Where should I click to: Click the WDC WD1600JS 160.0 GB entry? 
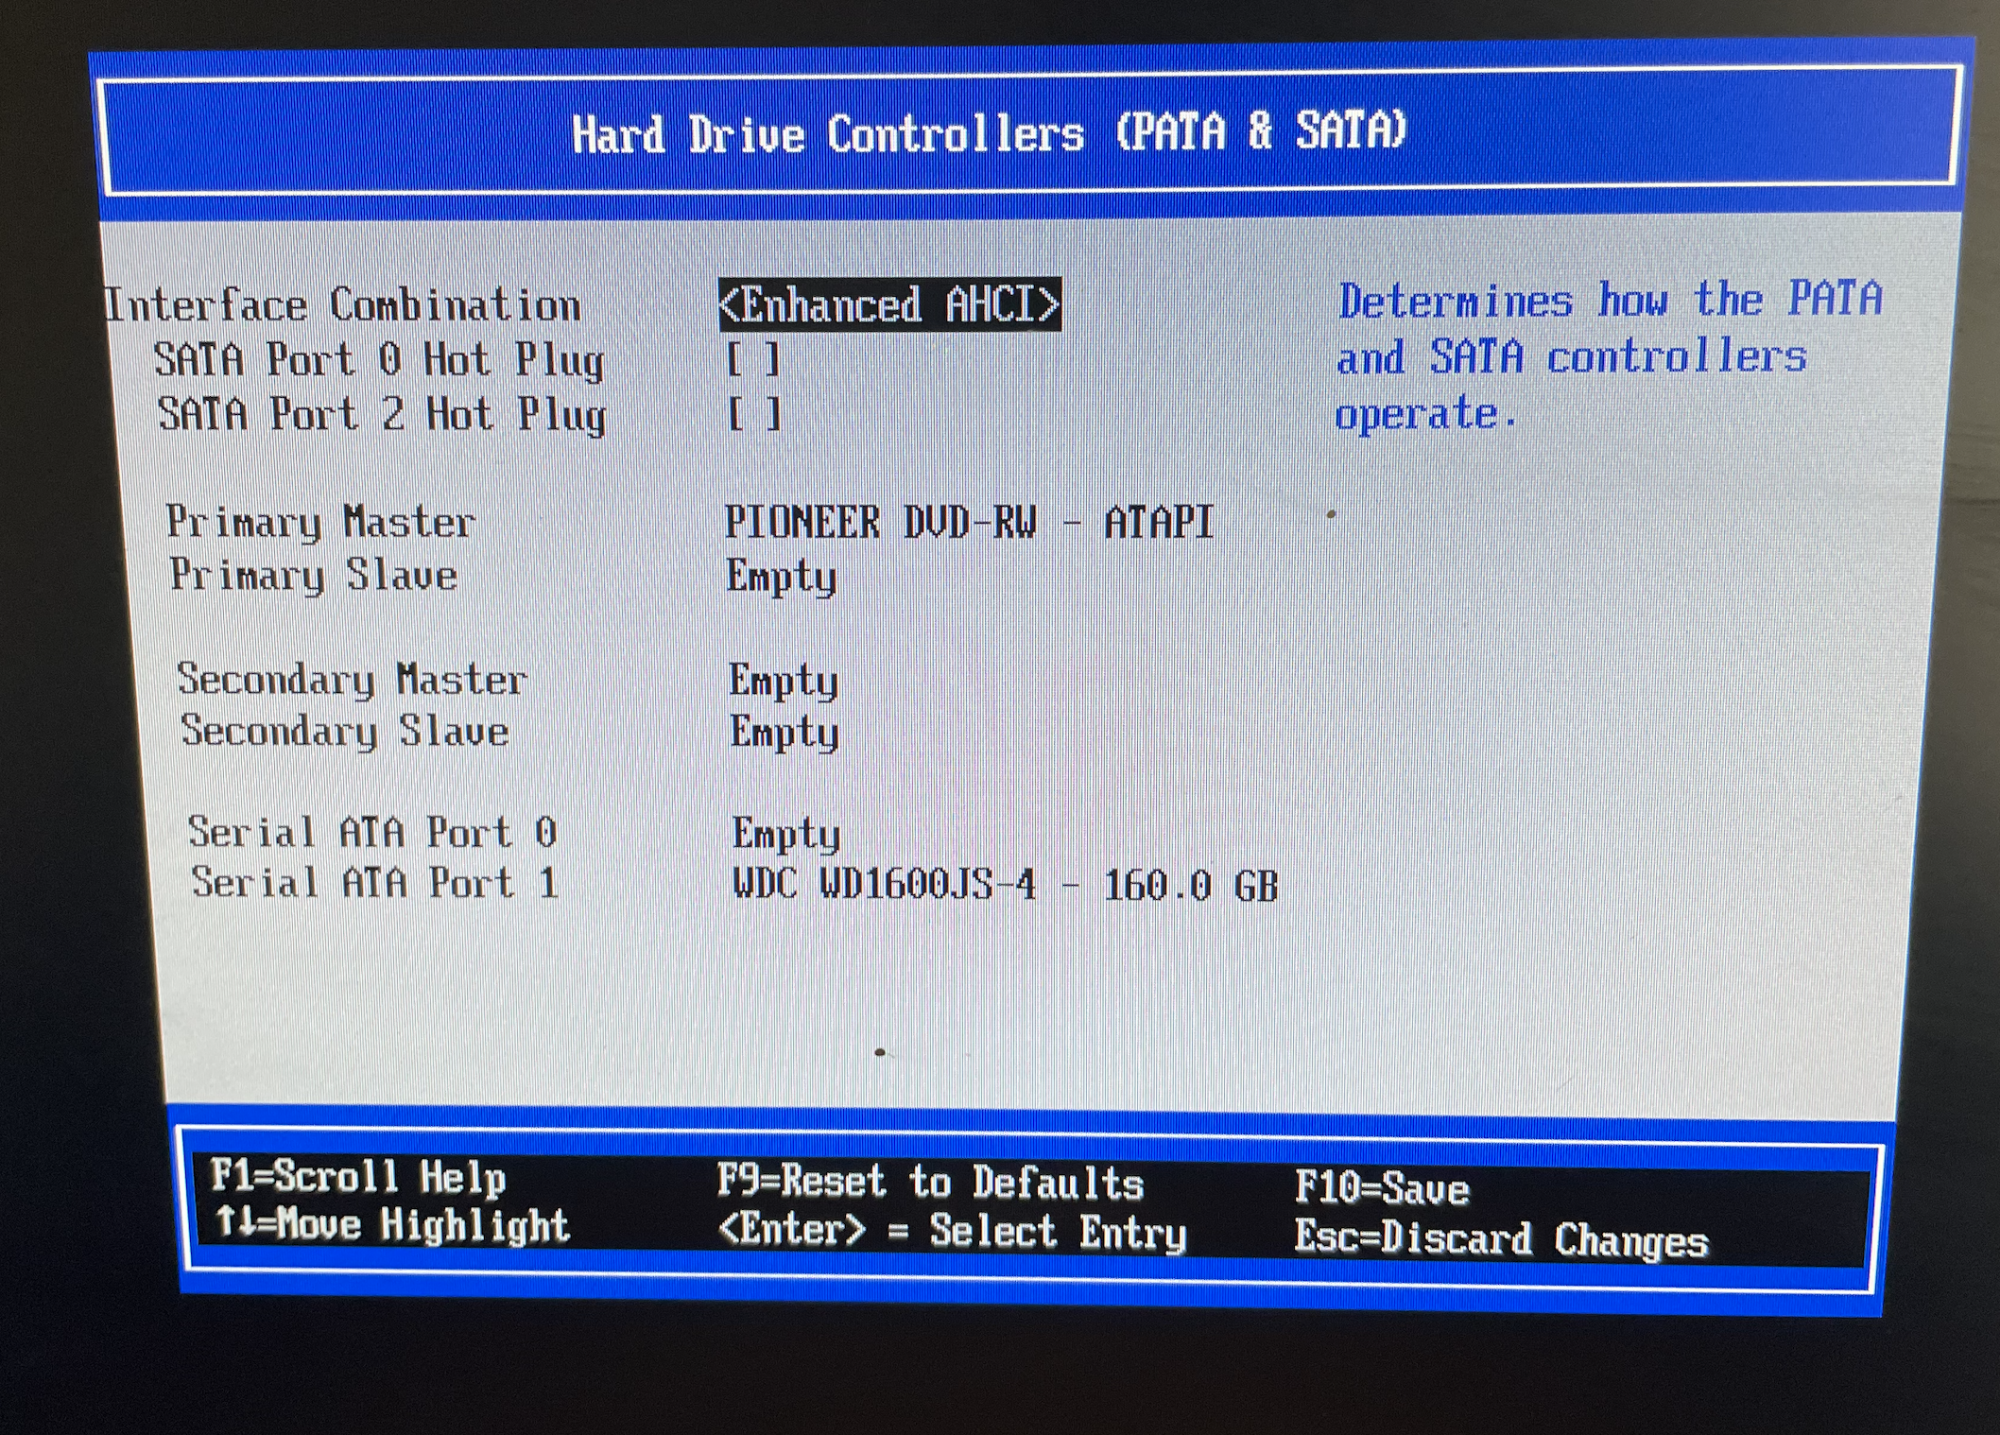pos(1005,885)
